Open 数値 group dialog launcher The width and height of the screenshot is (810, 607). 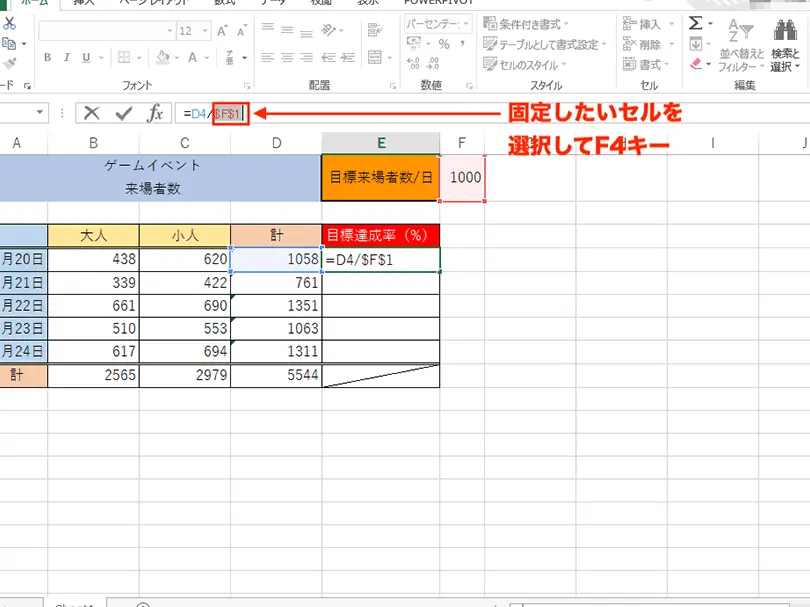coord(469,86)
